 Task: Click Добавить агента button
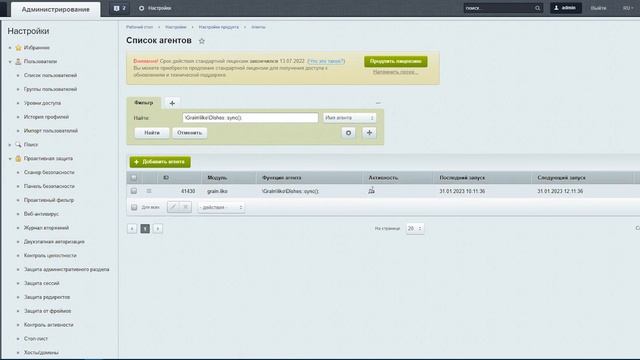click(160, 162)
